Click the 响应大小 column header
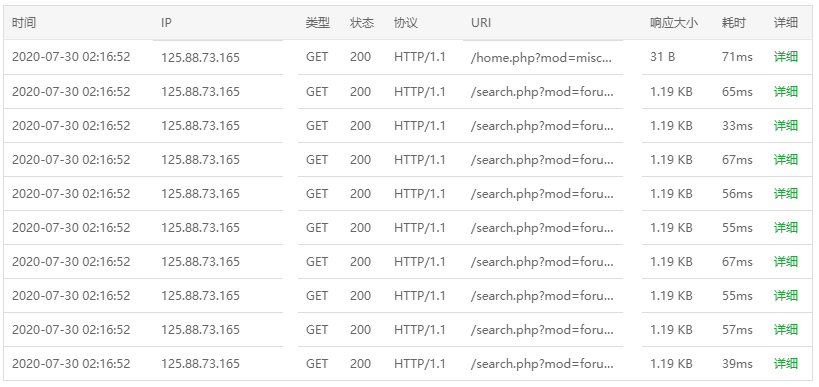This screenshot has width=819, height=387. 674,23
